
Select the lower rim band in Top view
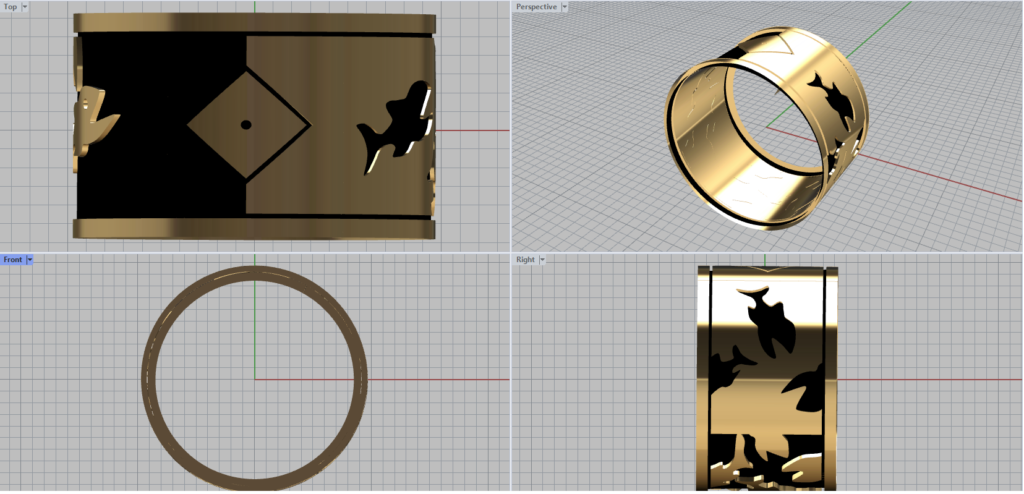(255, 227)
